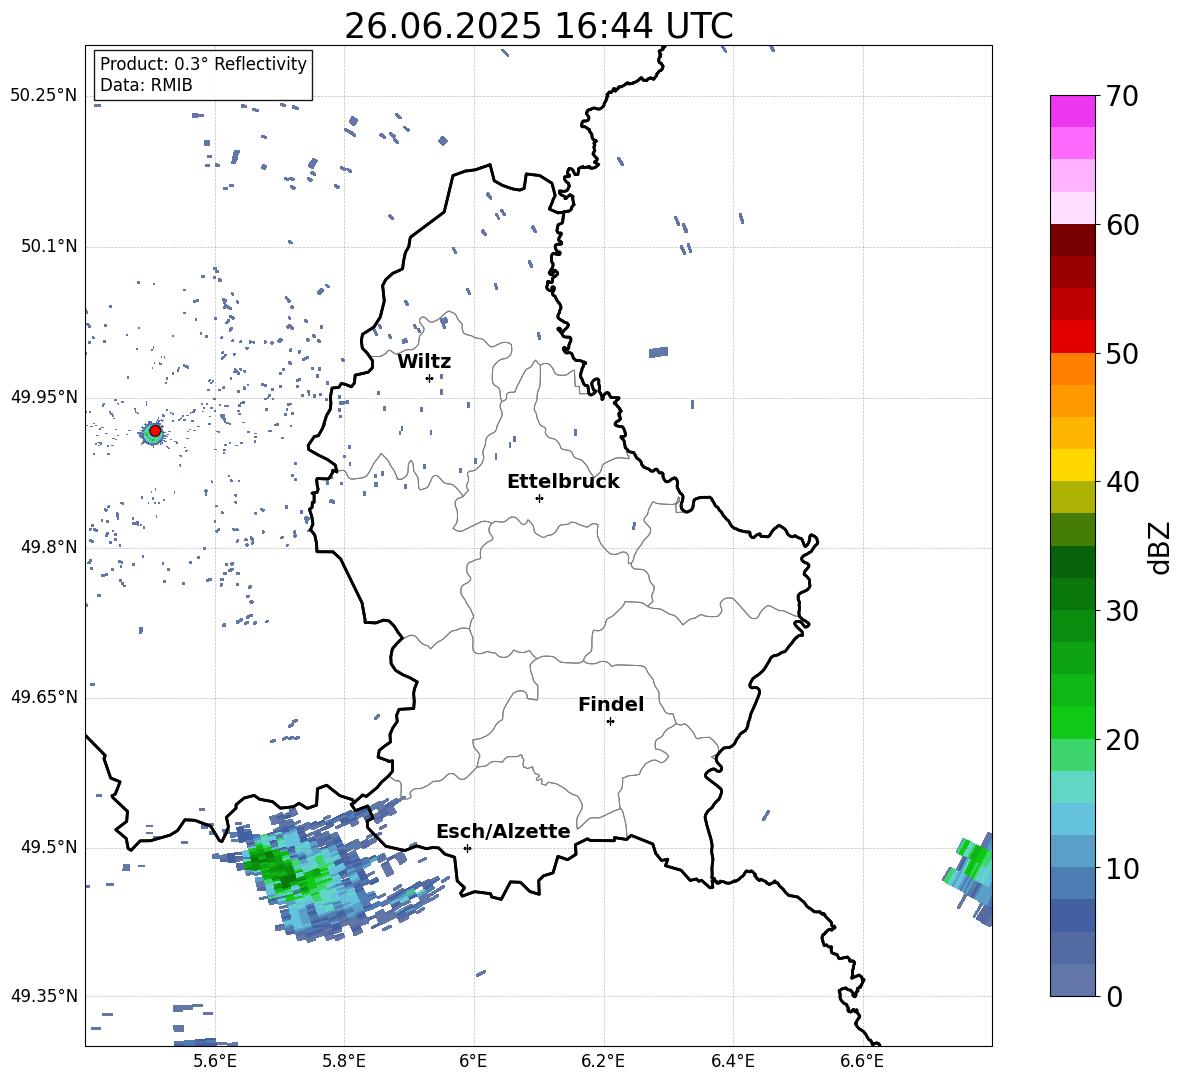Click the '50.25°N' latitude label

click(44, 96)
